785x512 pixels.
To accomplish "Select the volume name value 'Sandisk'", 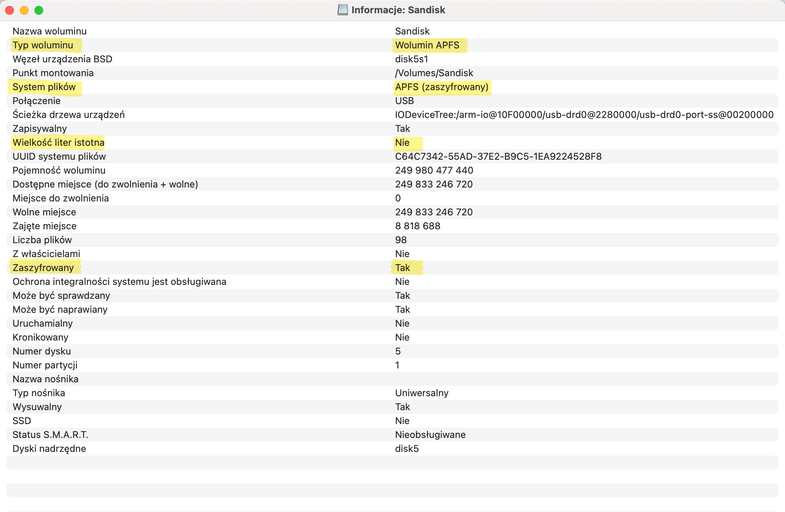I will 412,31.
